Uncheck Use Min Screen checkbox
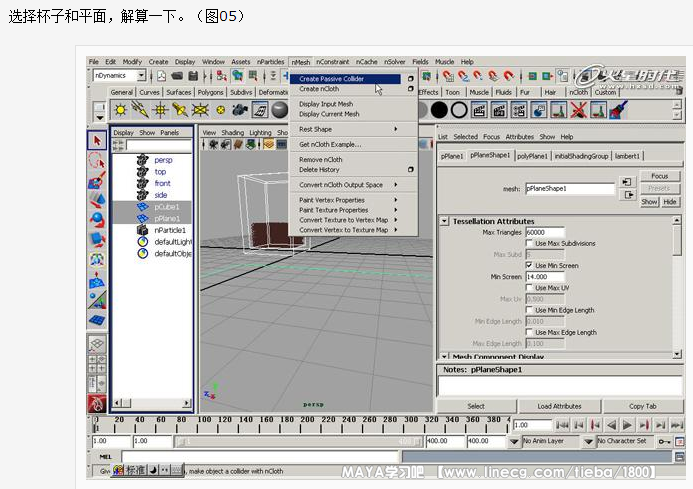The image size is (693, 489). tap(528, 265)
